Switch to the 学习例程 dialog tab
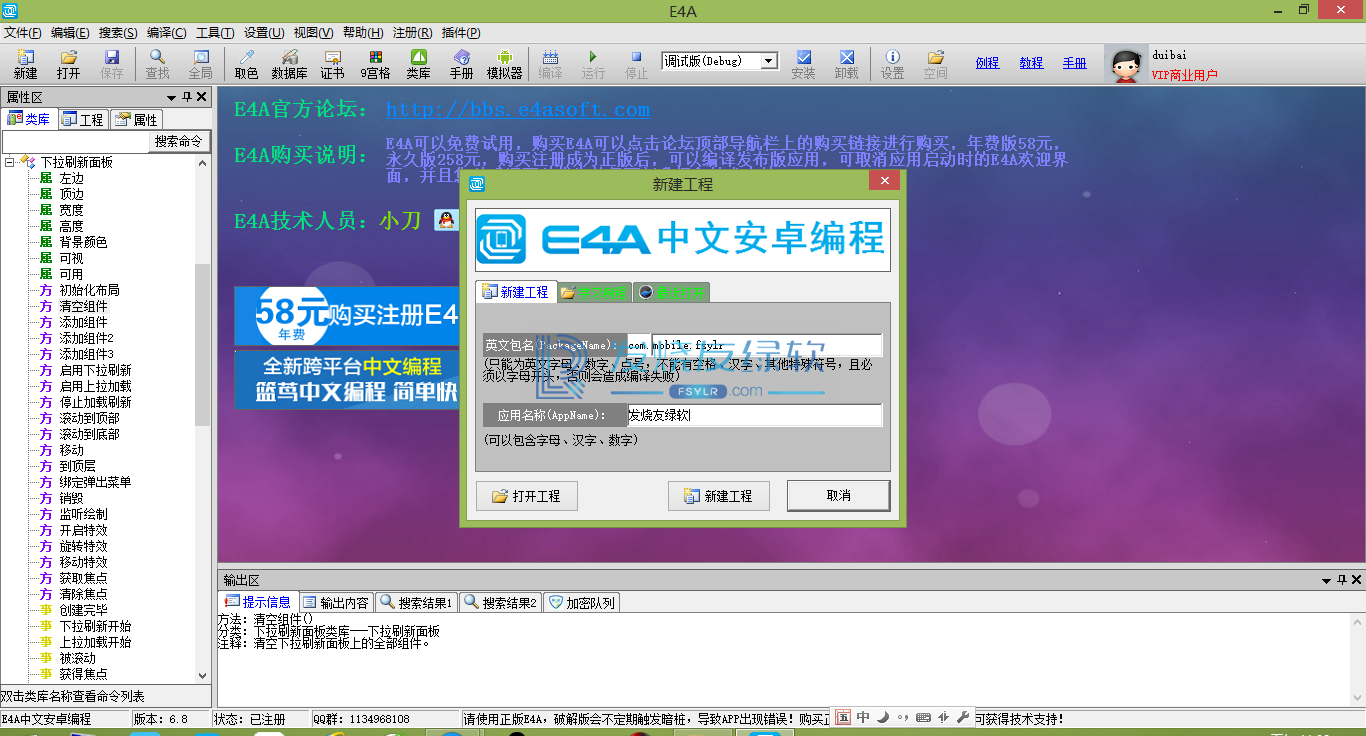Screen dimensions: 1366x736 coord(594,292)
